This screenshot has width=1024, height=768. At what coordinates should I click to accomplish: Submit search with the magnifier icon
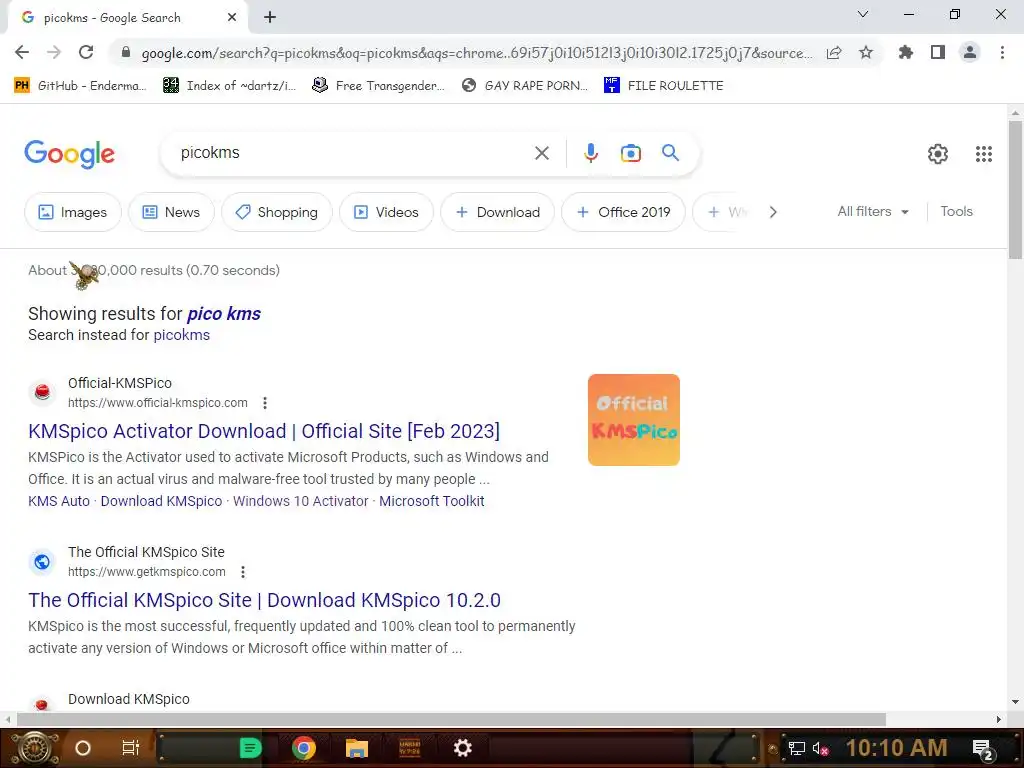tap(670, 153)
